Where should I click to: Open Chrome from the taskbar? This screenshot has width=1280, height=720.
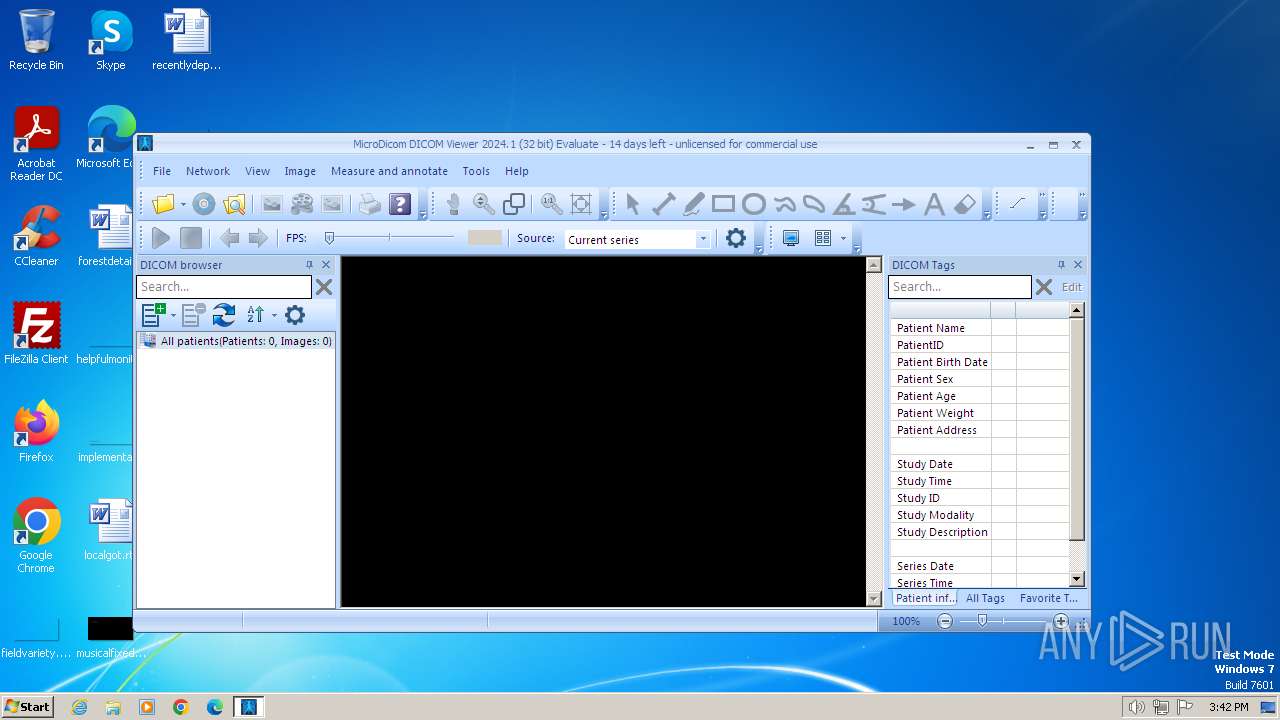click(x=181, y=707)
